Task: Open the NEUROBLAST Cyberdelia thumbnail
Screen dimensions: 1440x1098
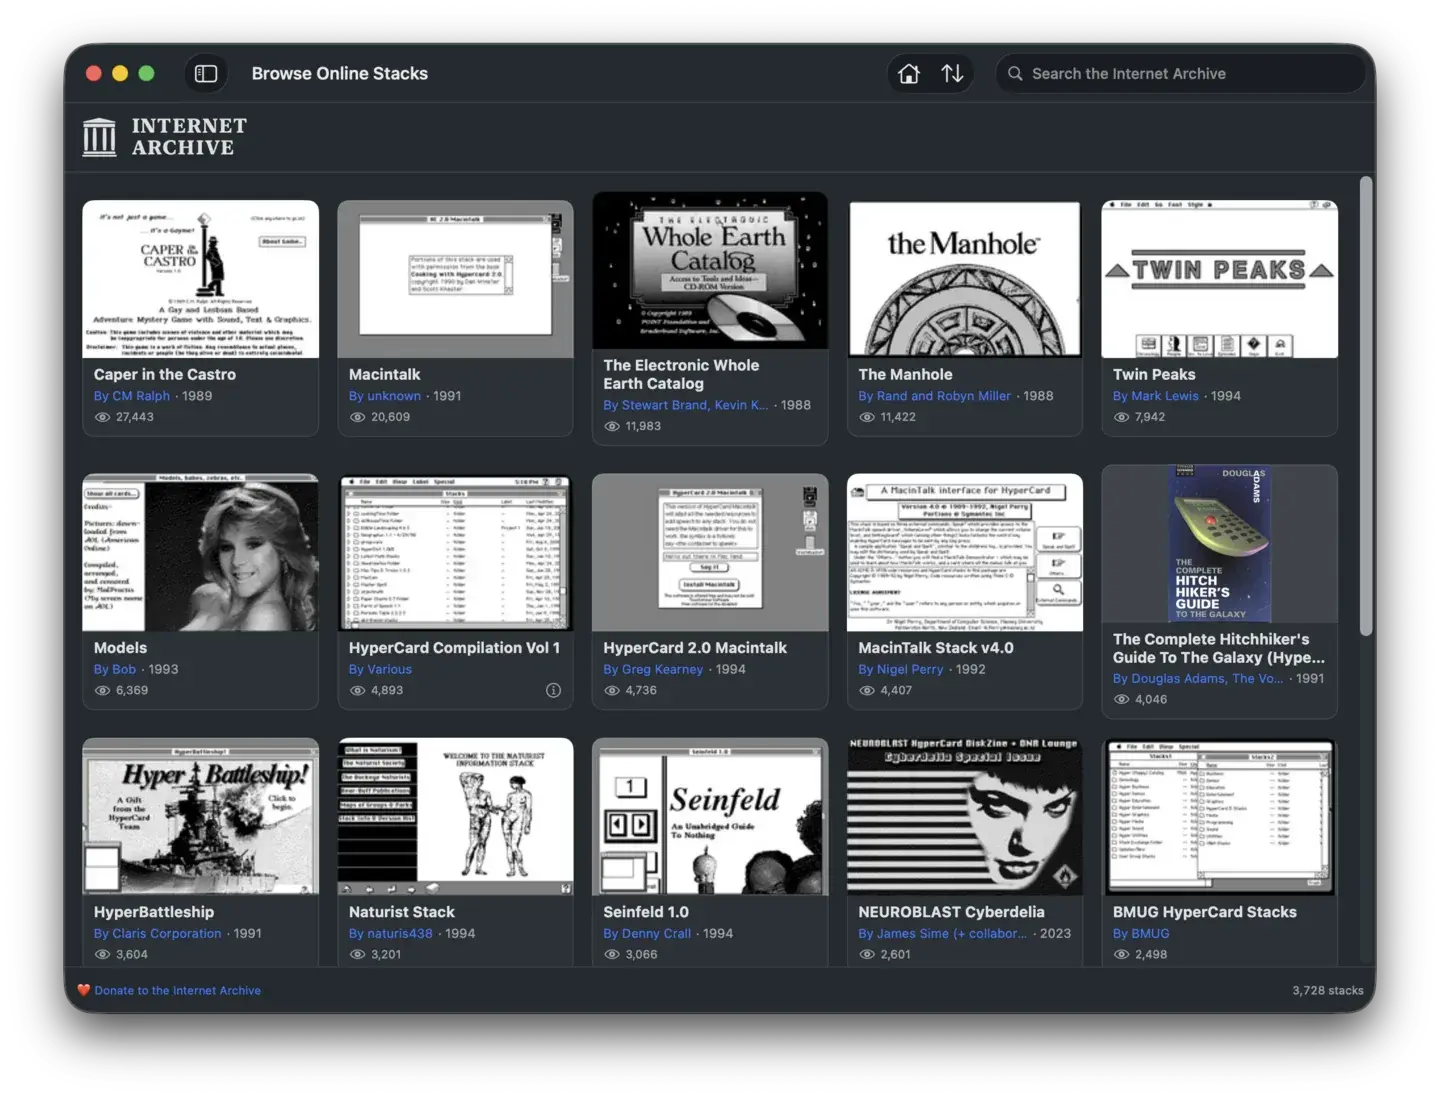Action: coord(965,817)
